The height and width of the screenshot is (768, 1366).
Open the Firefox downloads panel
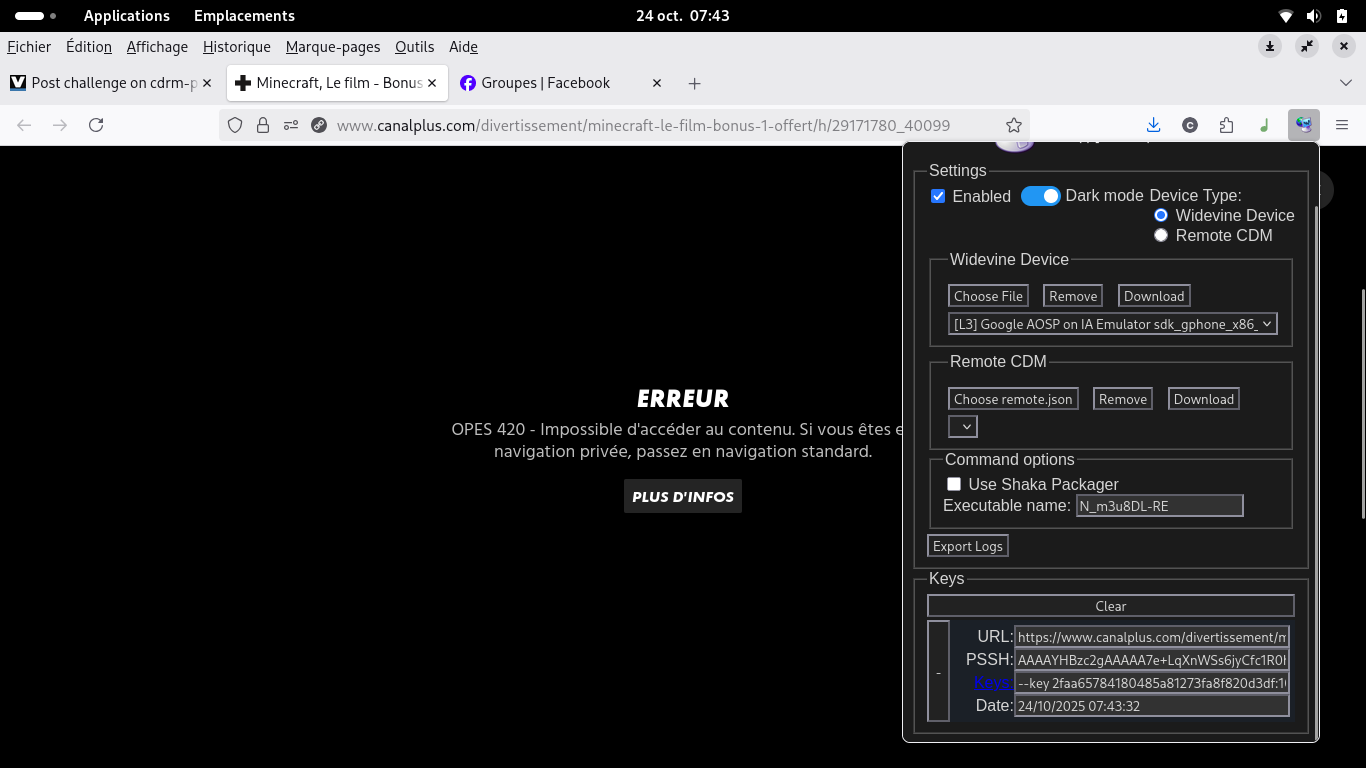pyautogui.click(x=1153, y=125)
